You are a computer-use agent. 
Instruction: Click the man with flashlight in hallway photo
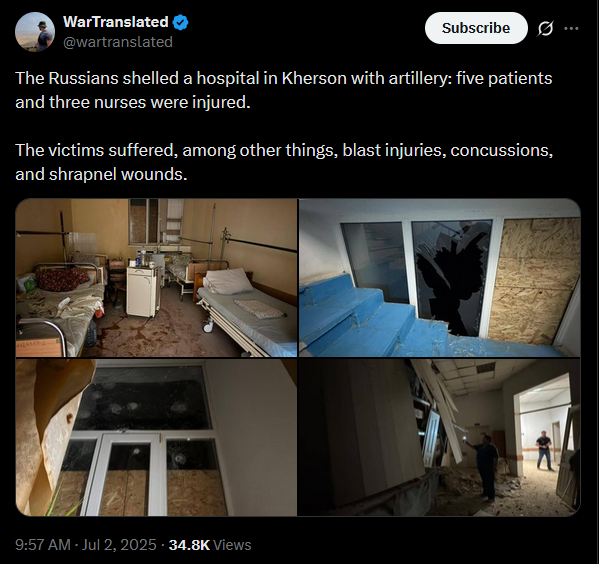pos(485,466)
